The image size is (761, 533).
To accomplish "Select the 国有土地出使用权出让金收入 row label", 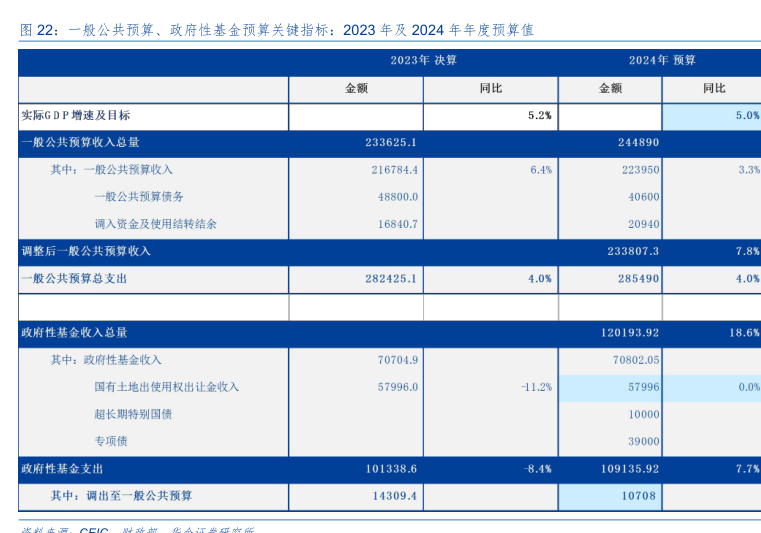I will point(166,387).
